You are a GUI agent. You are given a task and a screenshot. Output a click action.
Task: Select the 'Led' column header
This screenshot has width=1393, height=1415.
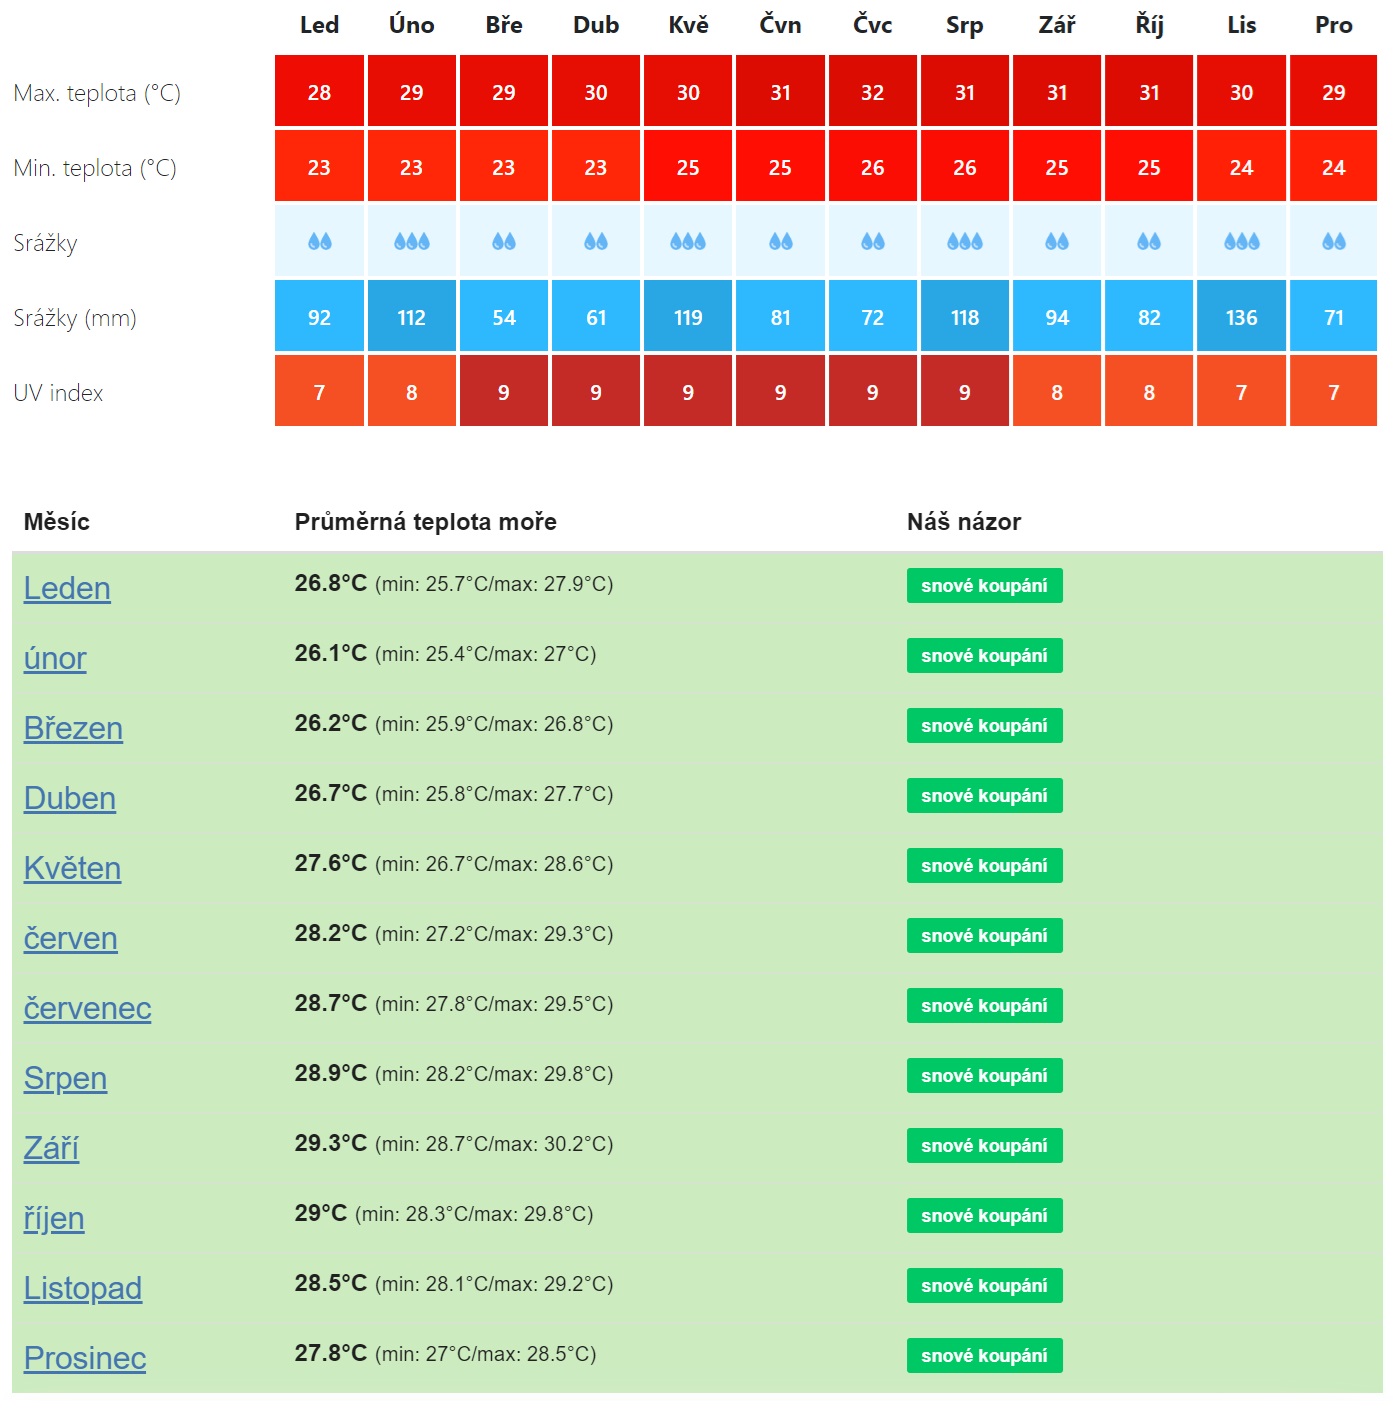319,25
